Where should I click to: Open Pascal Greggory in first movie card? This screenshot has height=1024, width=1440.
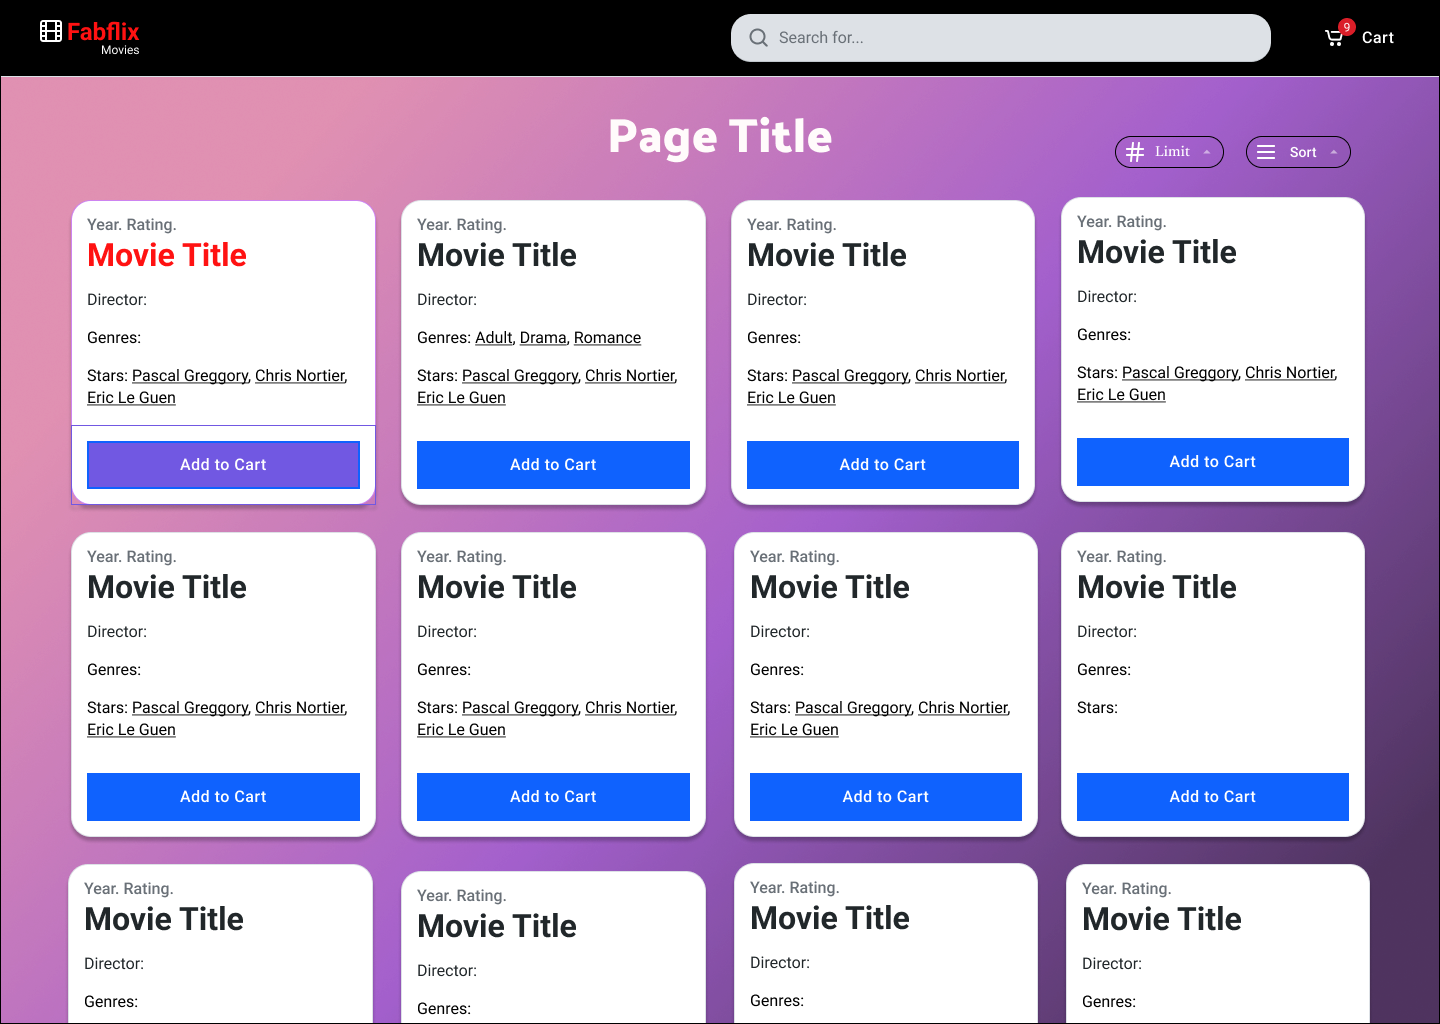[x=190, y=376]
